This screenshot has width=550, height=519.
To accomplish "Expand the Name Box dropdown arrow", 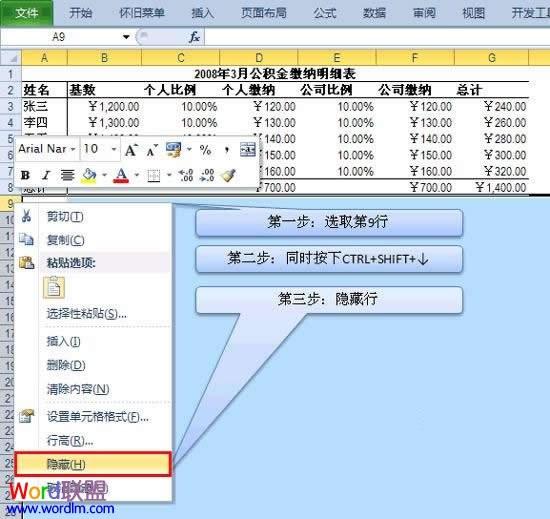I will [x=126, y=36].
